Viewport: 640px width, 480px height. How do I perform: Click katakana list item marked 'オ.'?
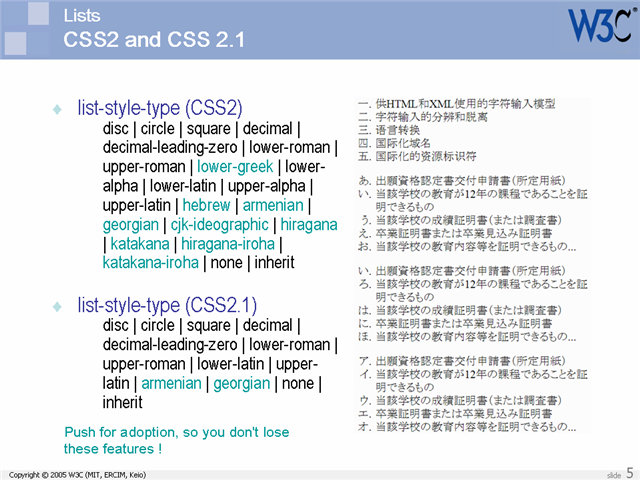tap(467, 427)
